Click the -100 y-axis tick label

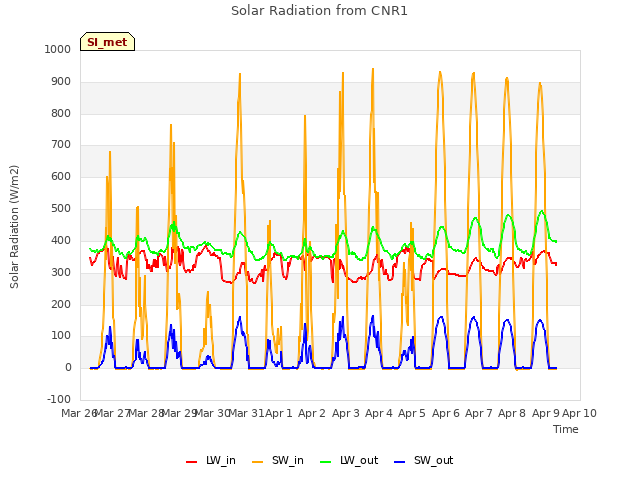(x=59, y=399)
